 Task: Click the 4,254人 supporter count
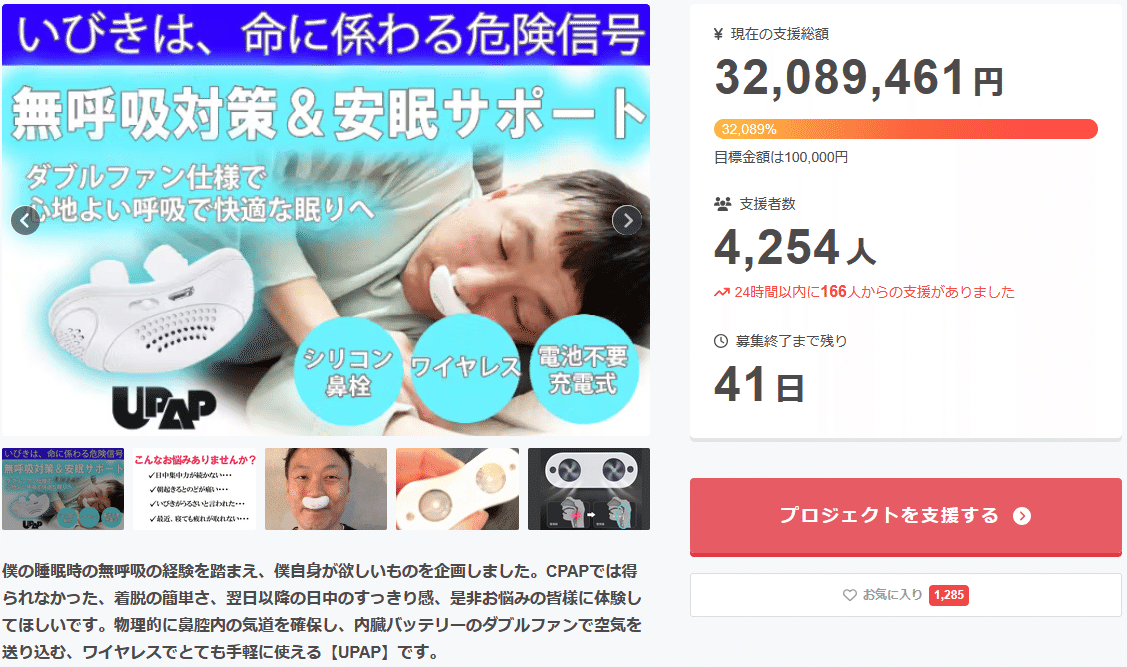coord(795,247)
